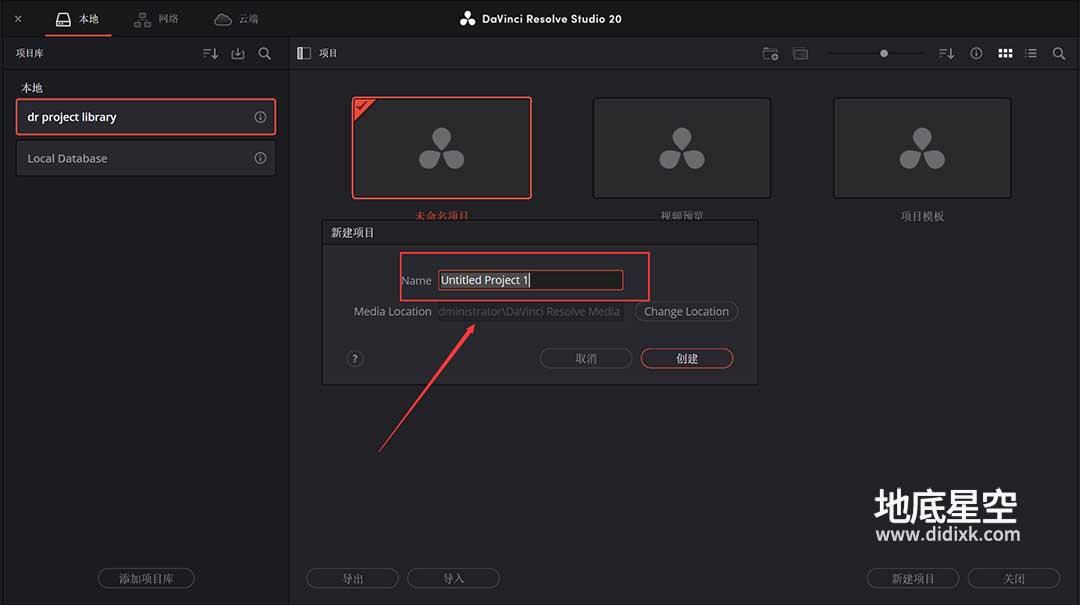1080x605 pixels.
Task: Click the 添加项目库 button
Action: point(146,578)
